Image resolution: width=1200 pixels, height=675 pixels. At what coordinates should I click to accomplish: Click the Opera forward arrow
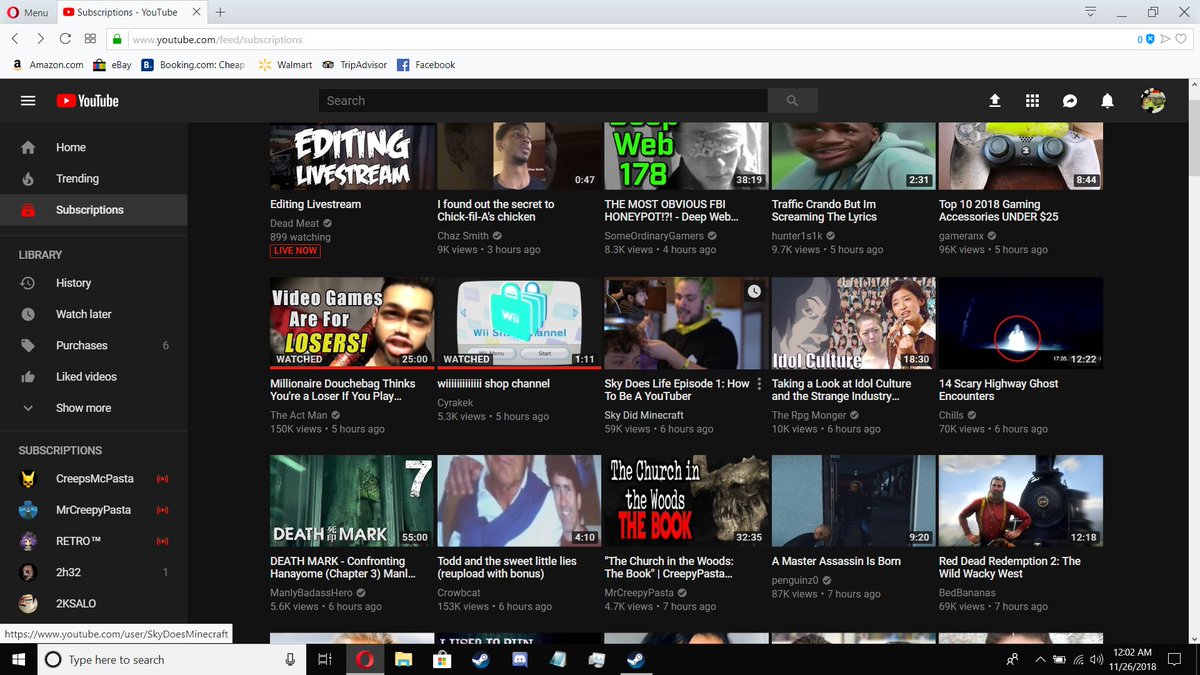(40, 39)
